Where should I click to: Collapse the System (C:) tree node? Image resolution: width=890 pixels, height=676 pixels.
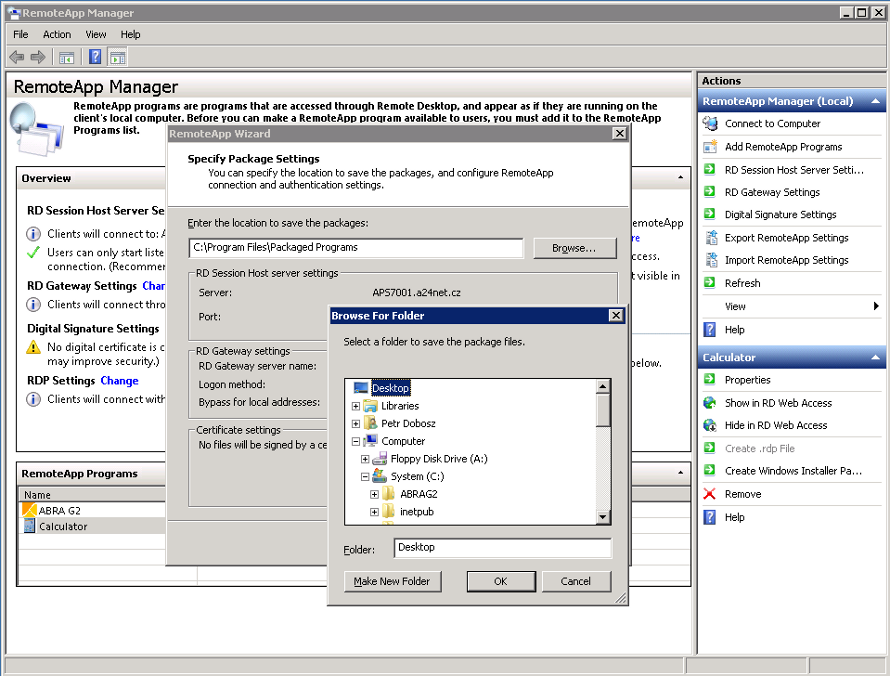(365, 477)
